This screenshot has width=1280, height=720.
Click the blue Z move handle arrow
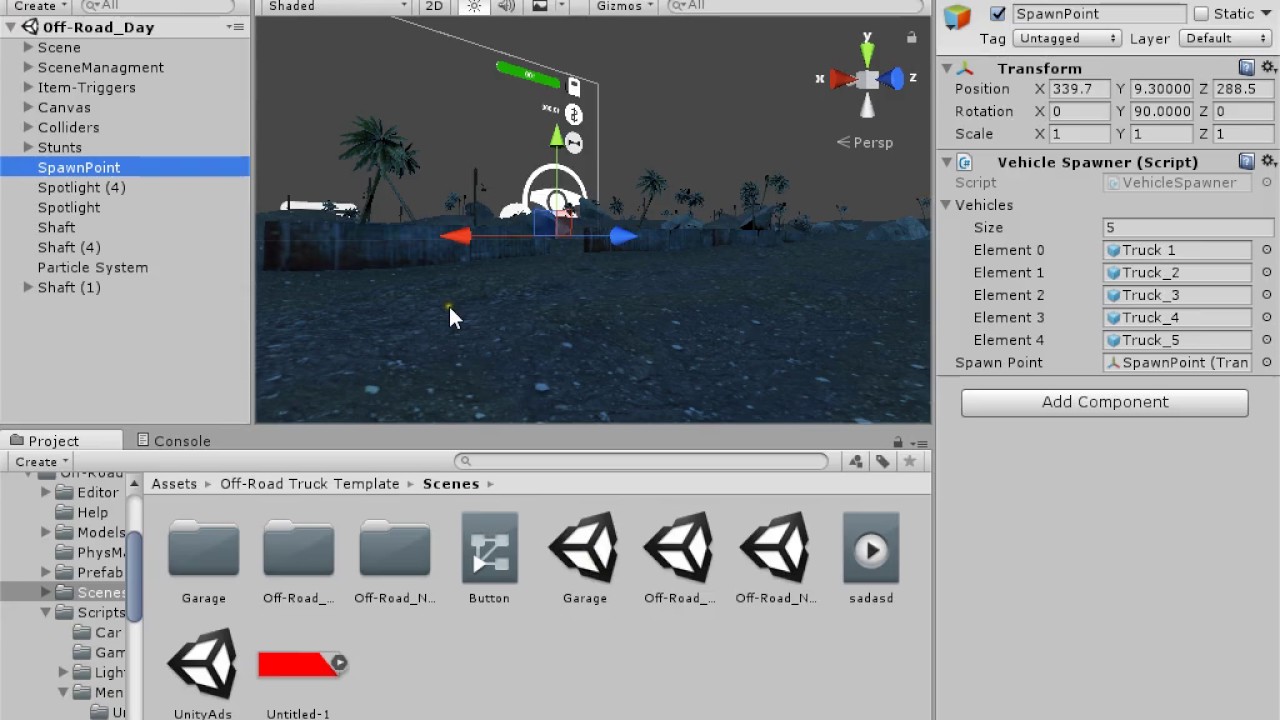[622, 236]
